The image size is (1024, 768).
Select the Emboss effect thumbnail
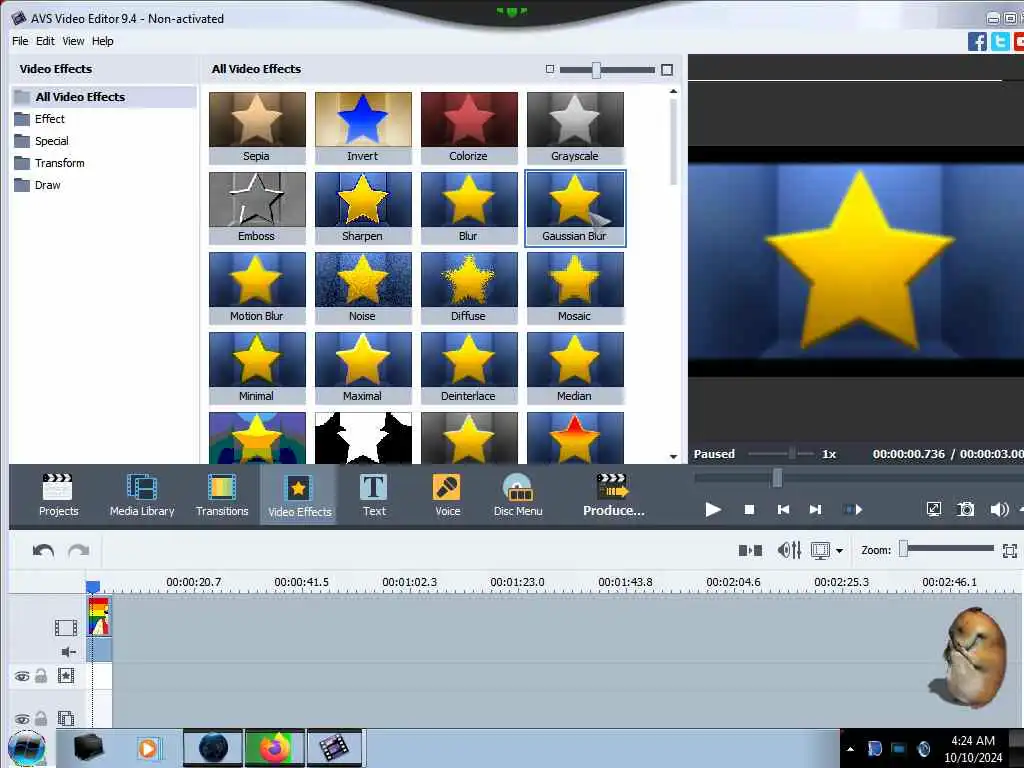tap(257, 208)
